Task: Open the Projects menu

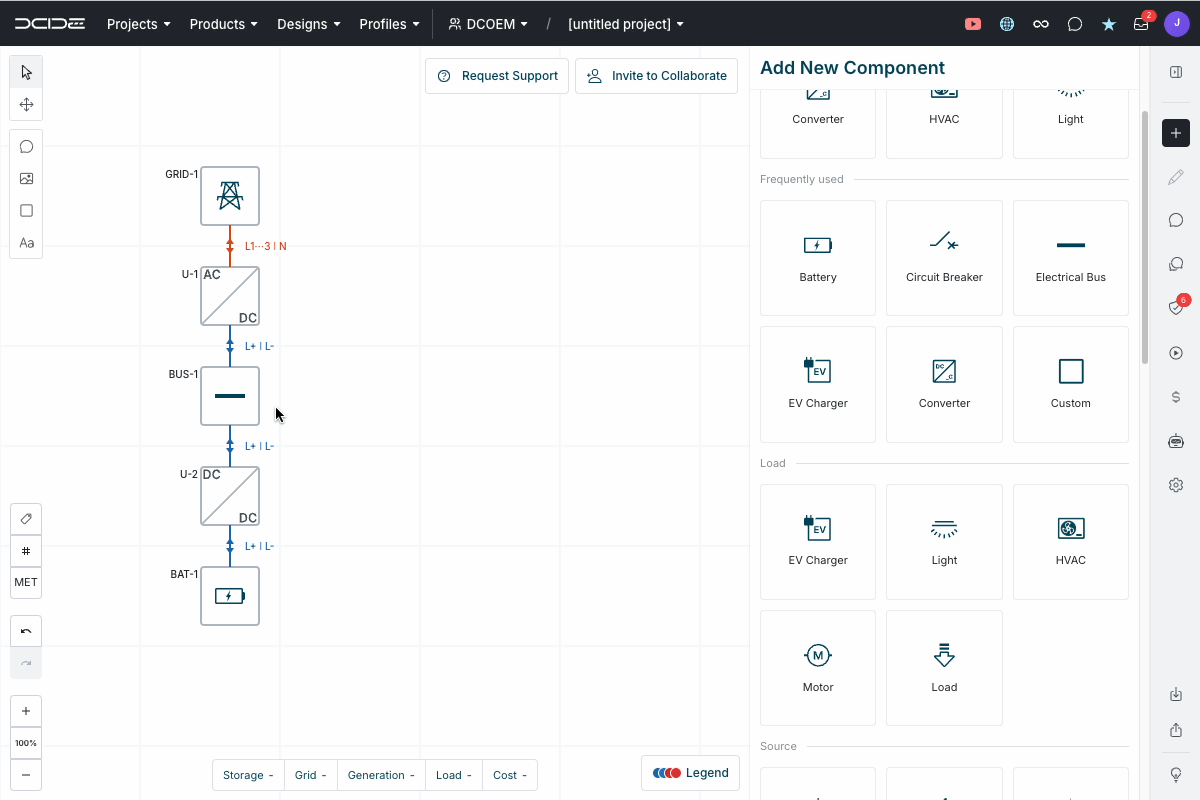Action: coord(137,23)
